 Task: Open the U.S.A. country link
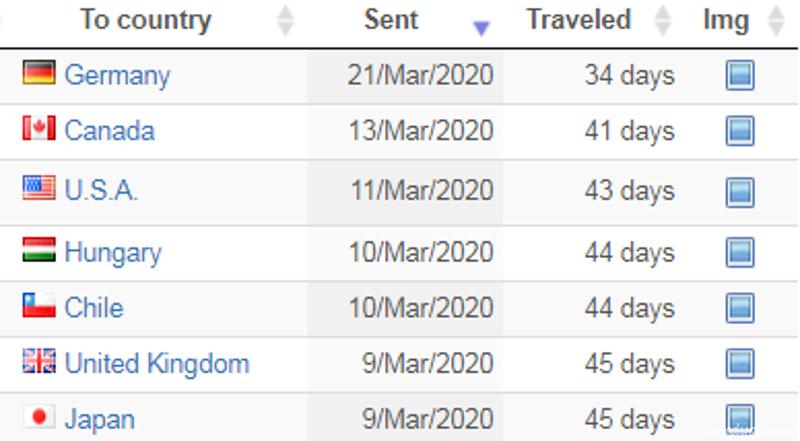101,190
